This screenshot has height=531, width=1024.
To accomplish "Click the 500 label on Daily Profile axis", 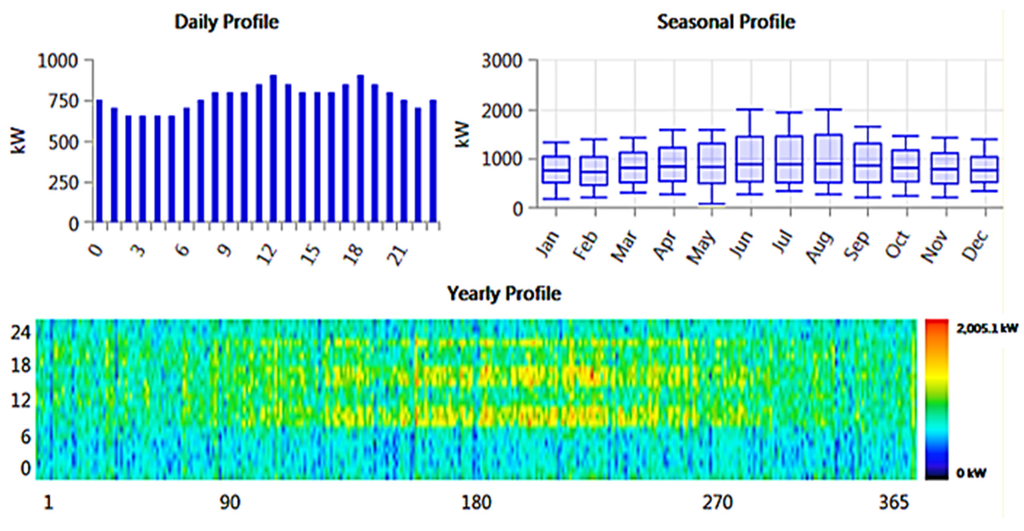I will point(63,142).
